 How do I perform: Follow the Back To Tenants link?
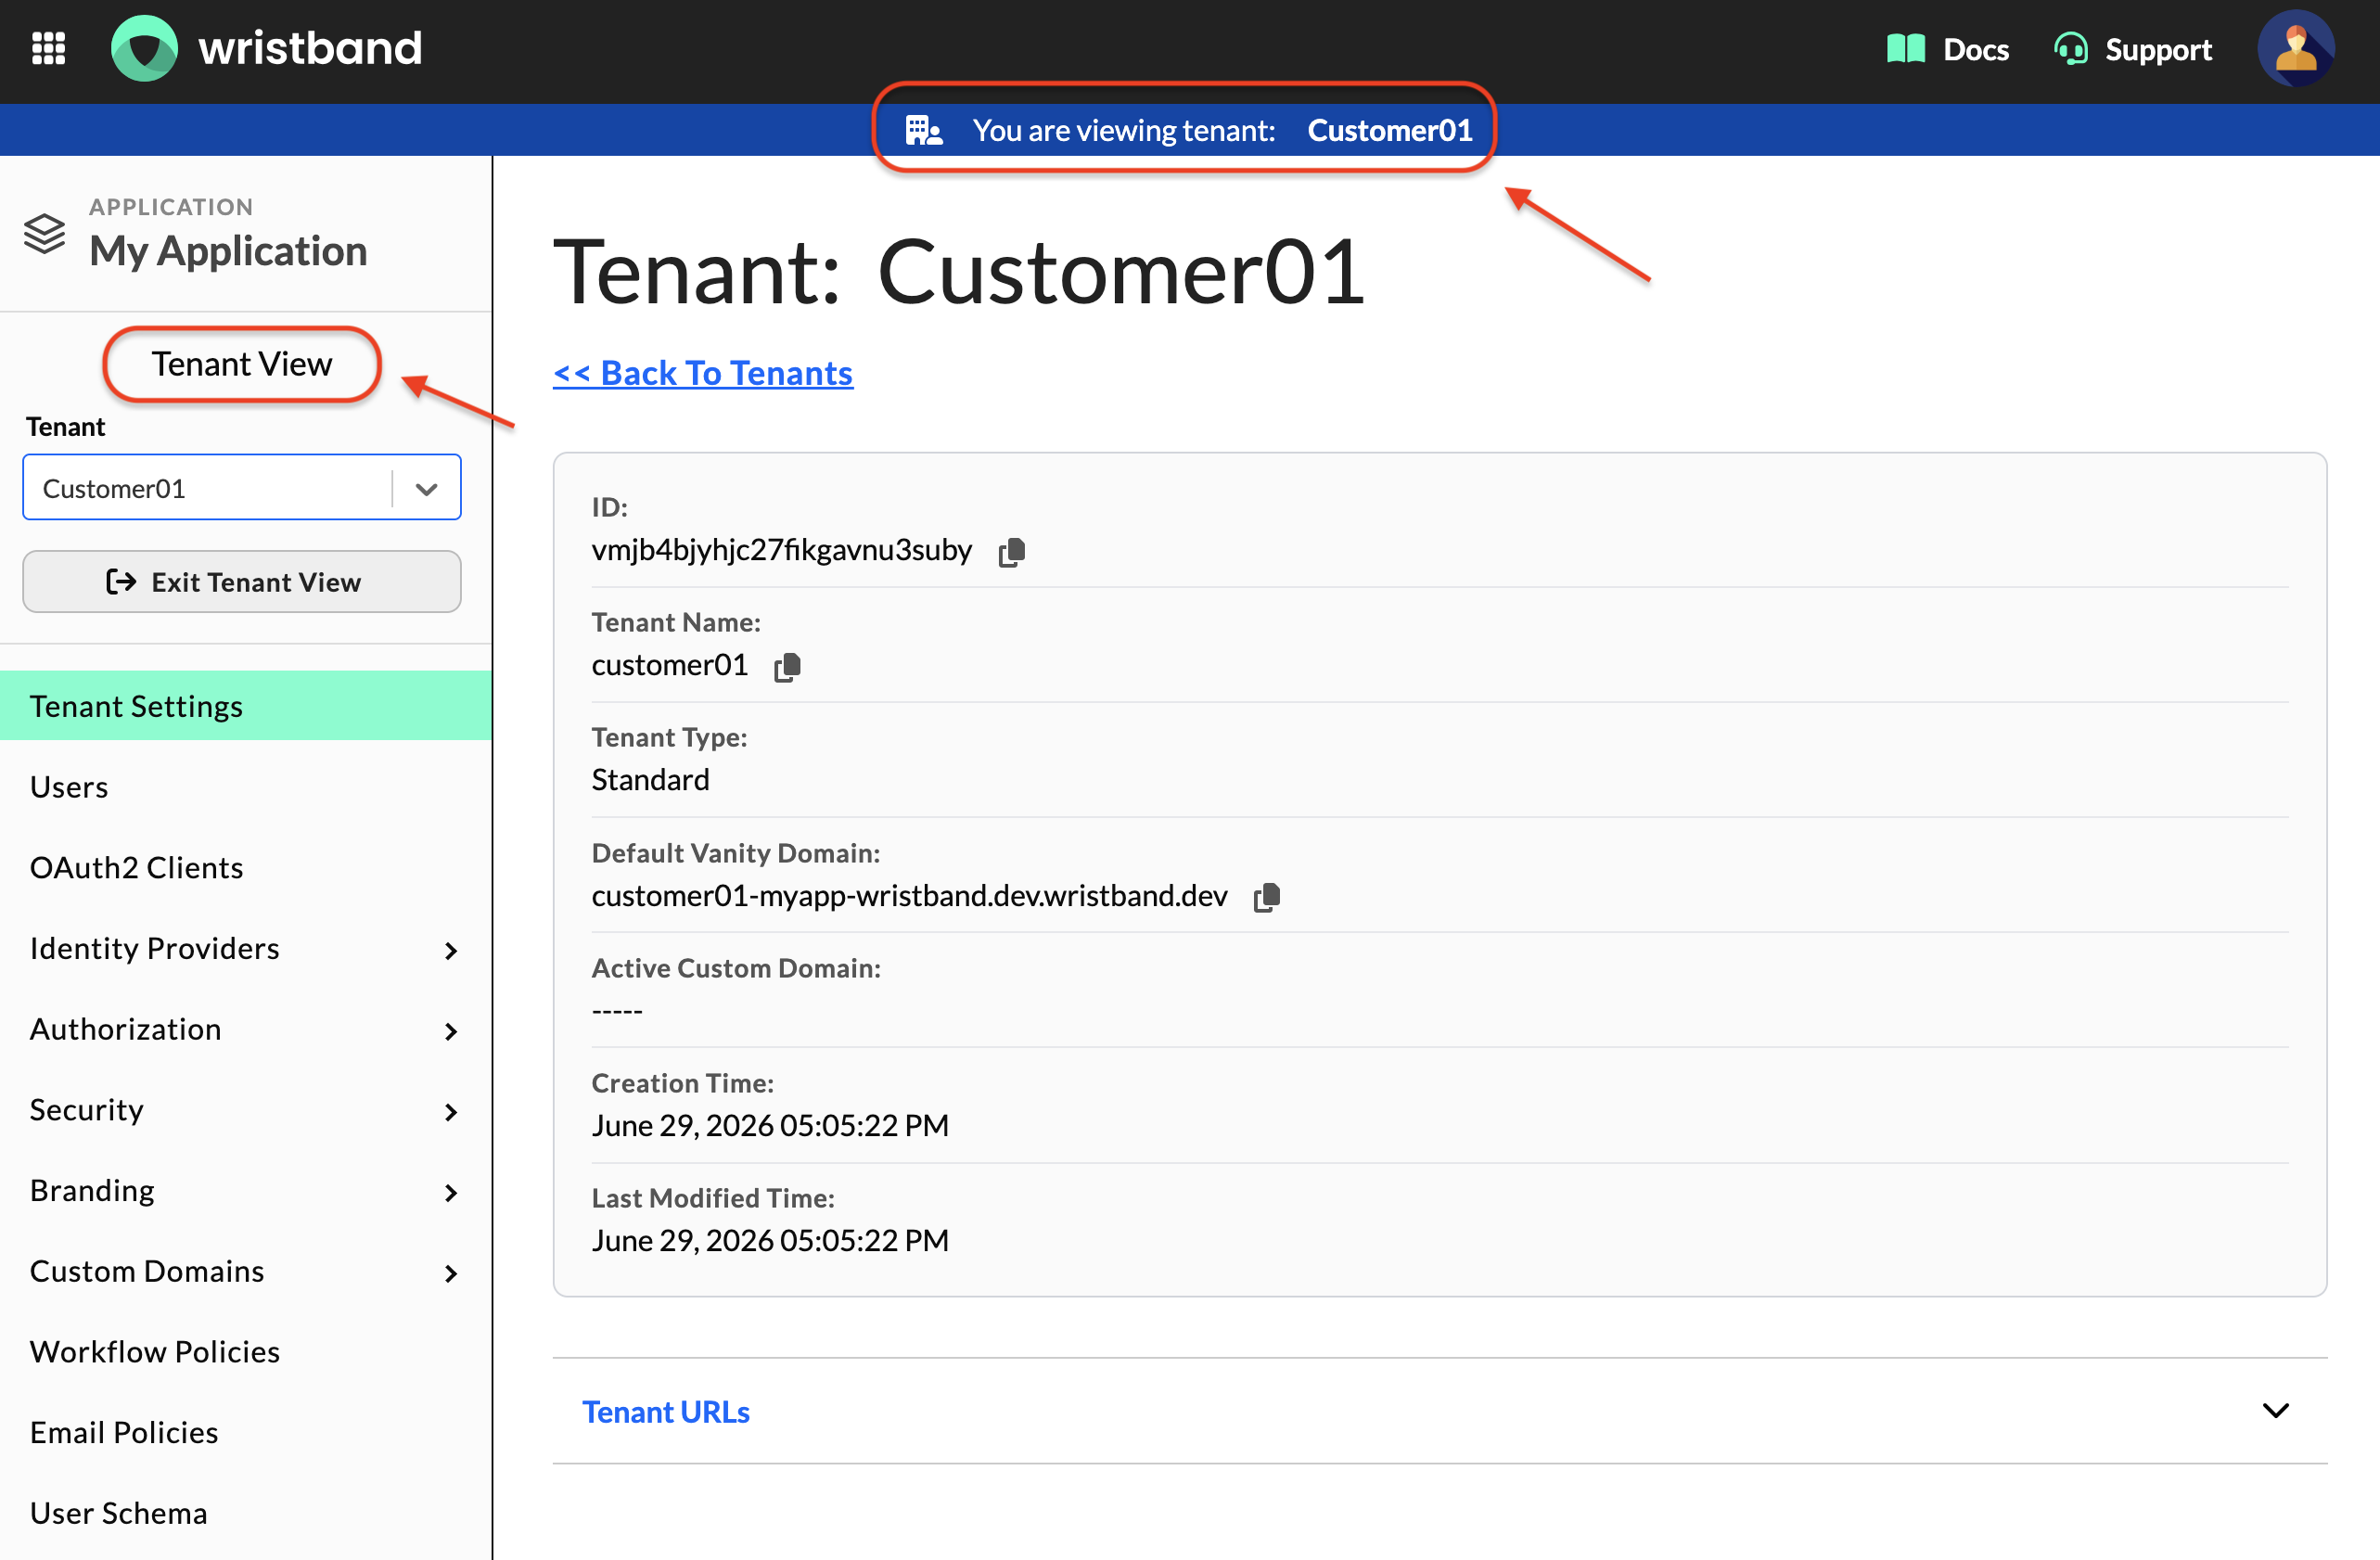(x=703, y=373)
